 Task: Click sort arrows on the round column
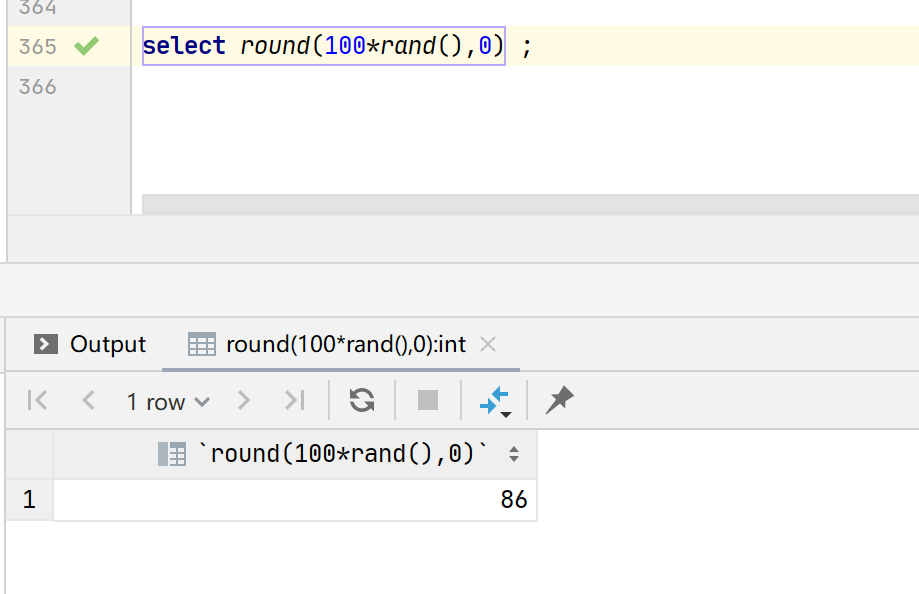(x=514, y=454)
